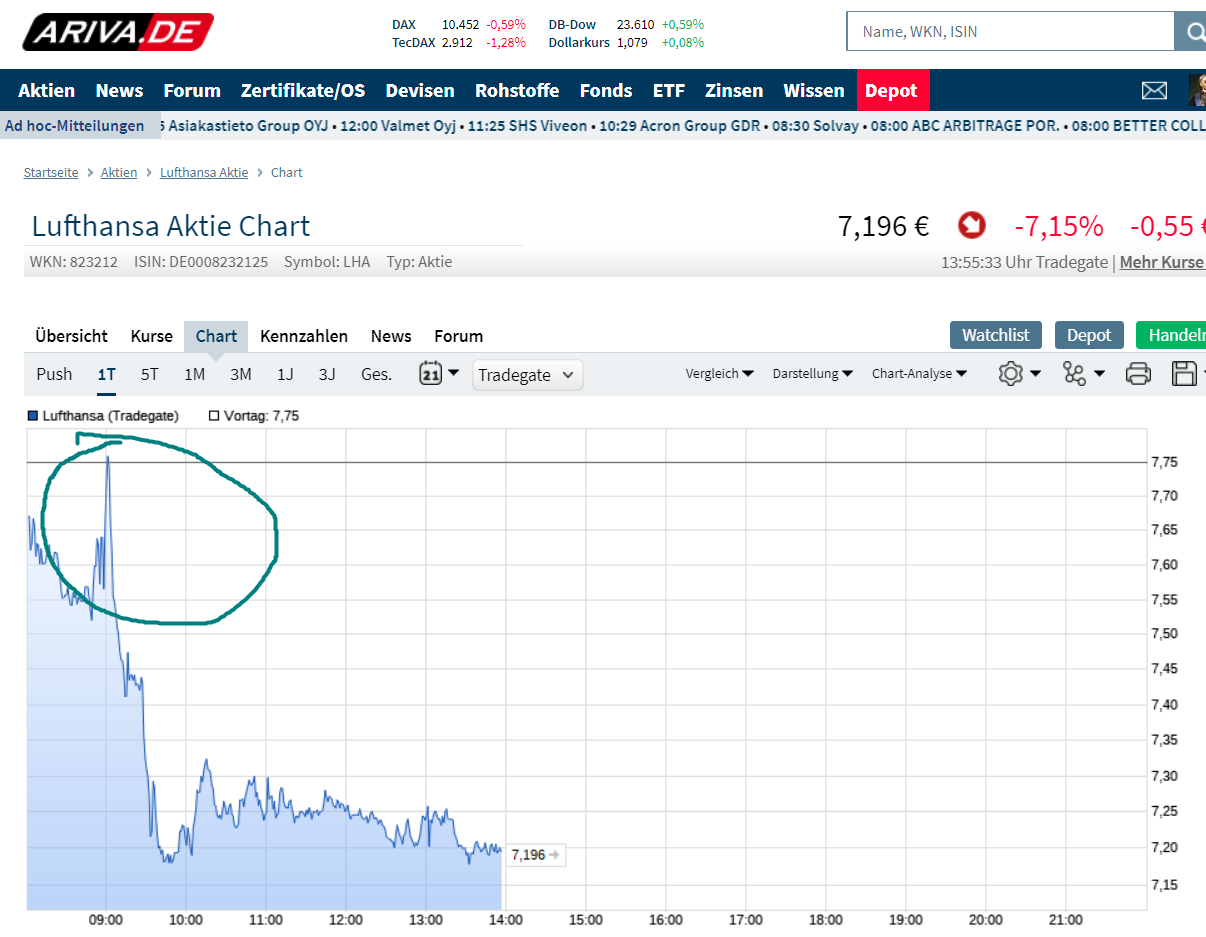Open the 11:25 SHS Viveon ticker item
The height and width of the screenshot is (937, 1206).
click(x=527, y=125)
